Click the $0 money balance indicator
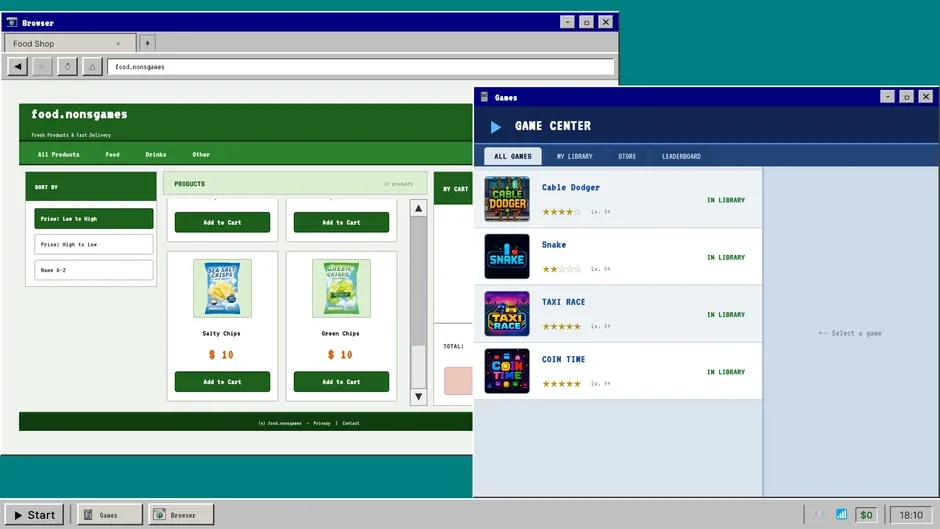Screen dimensions: 940x529 point(867,515)
